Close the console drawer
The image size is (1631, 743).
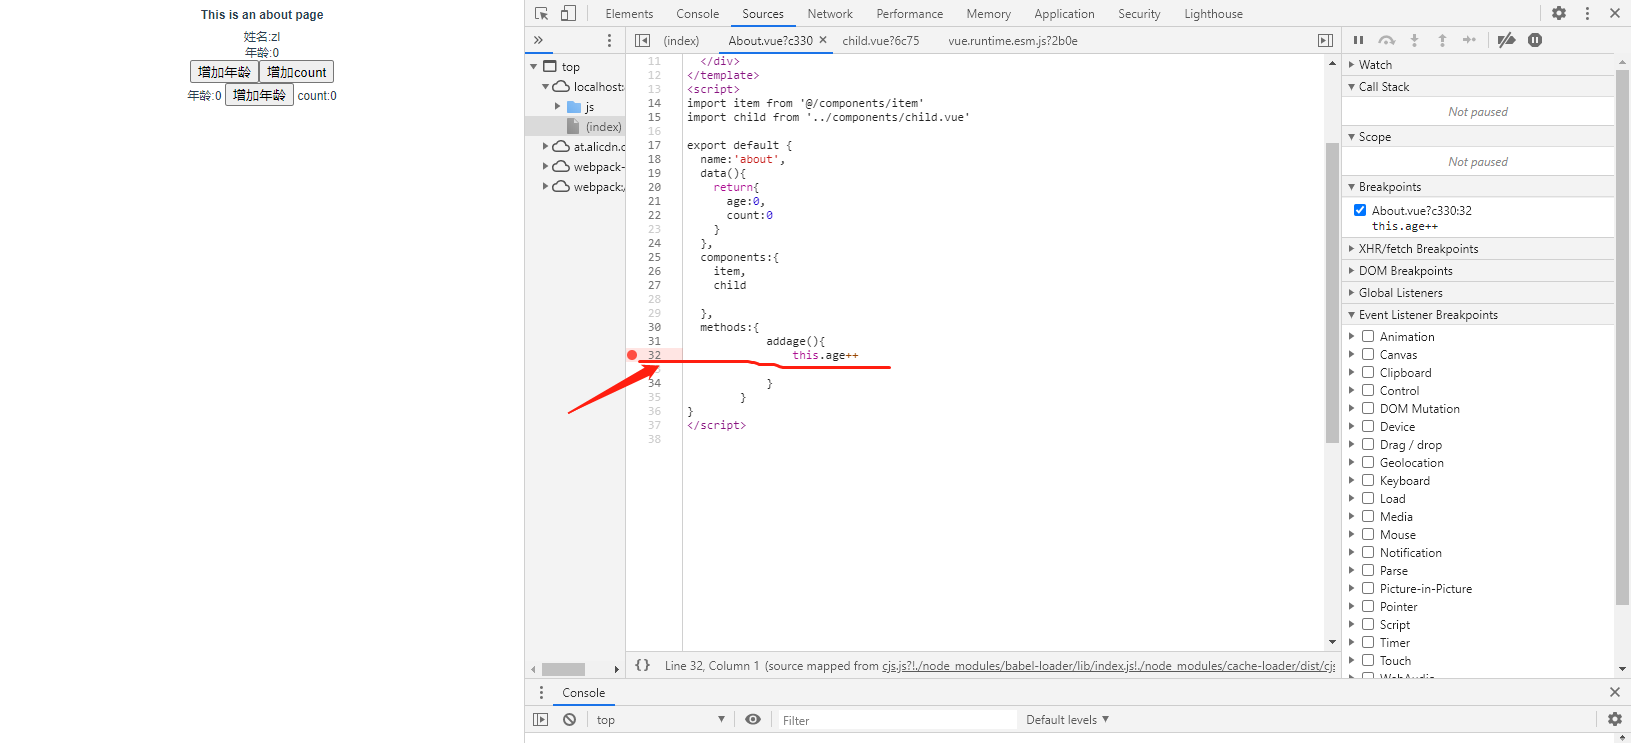coord(1614,692)
